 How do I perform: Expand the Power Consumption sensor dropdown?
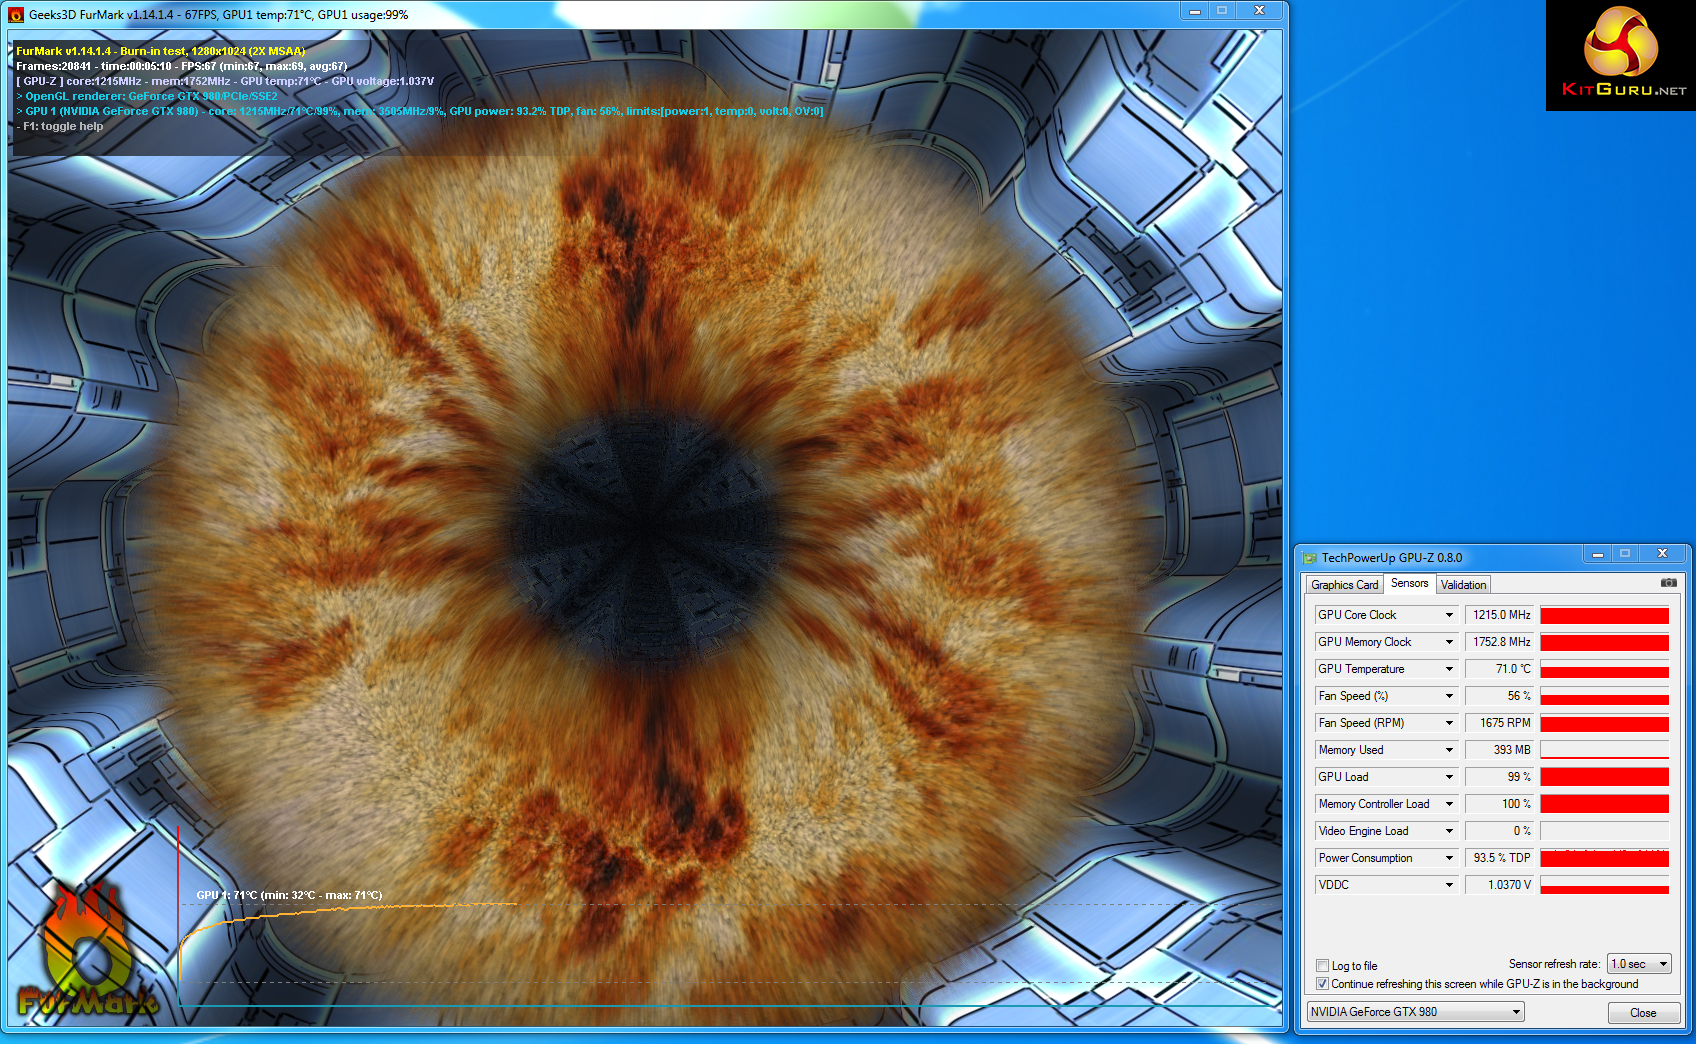[x=1449, y=858]
